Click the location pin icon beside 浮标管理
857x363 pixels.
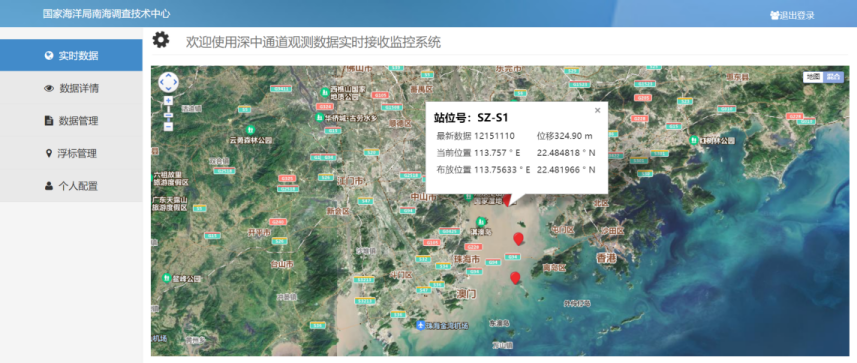[x=49, y=154]
